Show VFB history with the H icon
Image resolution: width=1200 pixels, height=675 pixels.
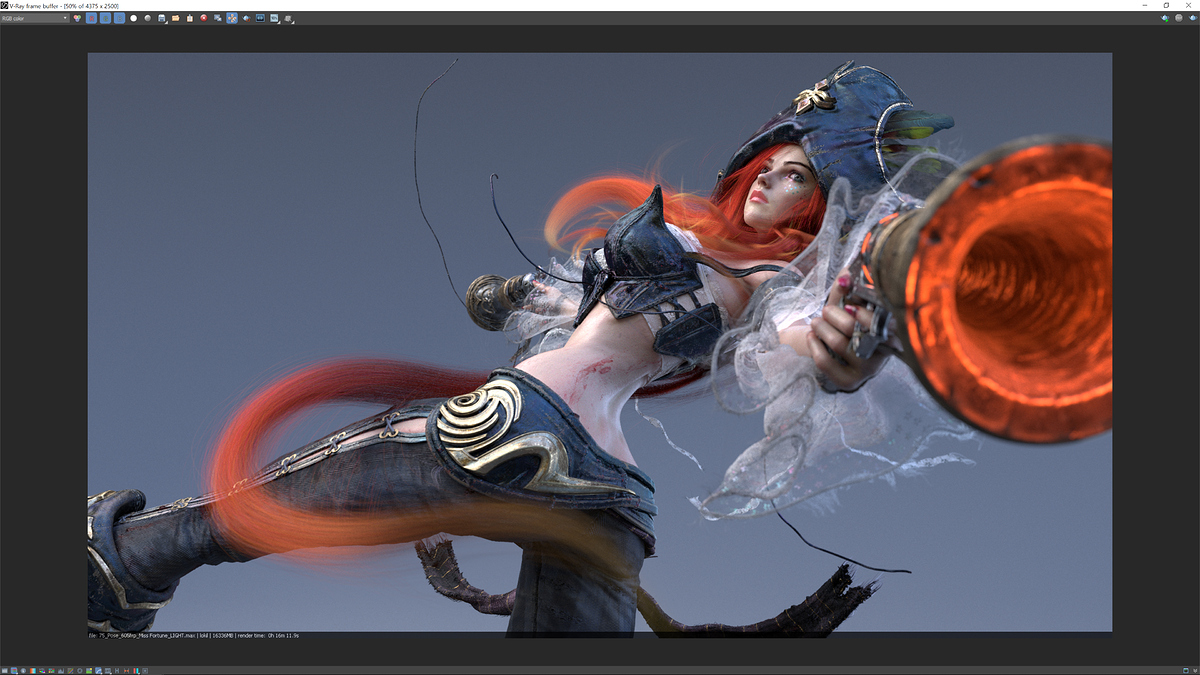pyautogui.click(x=118, y=670)
